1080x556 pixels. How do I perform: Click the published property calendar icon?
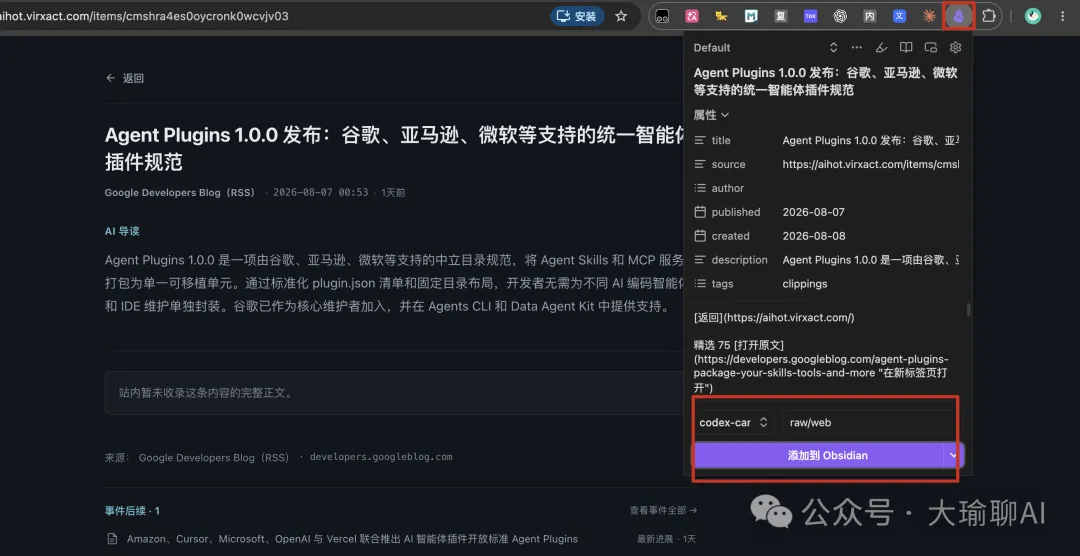click(700, 212)
